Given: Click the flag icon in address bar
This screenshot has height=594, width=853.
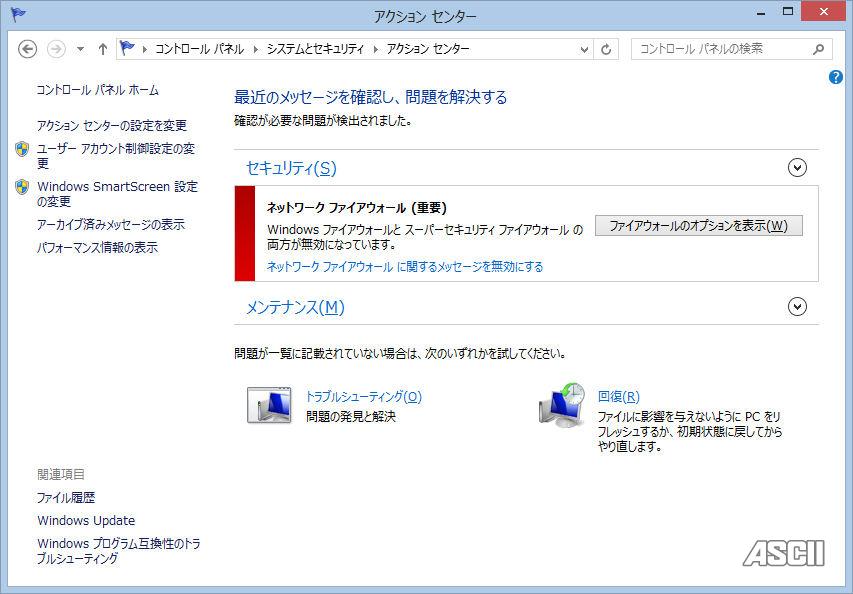Looking at the screenshot, I should 128,48.
